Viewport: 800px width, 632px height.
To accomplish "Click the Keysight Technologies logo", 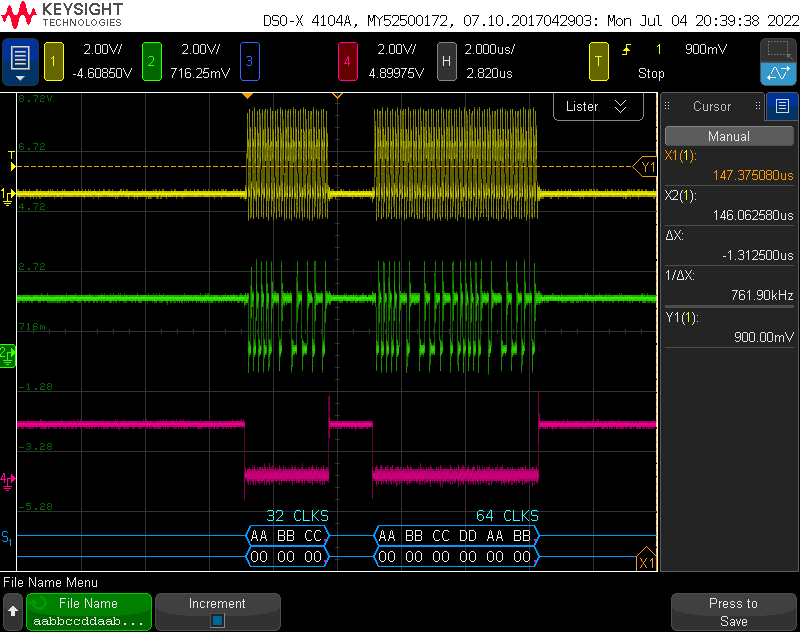I will pyautogui.click(x=62, y=15).
